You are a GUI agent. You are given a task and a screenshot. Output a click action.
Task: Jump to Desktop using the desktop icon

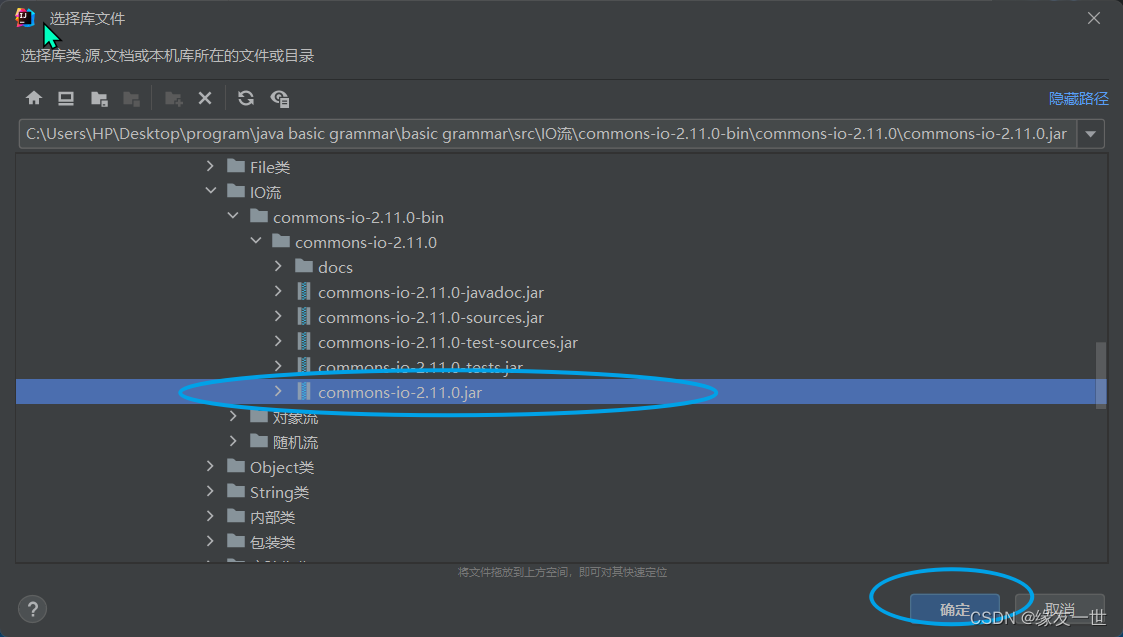[x=66, y=98]
